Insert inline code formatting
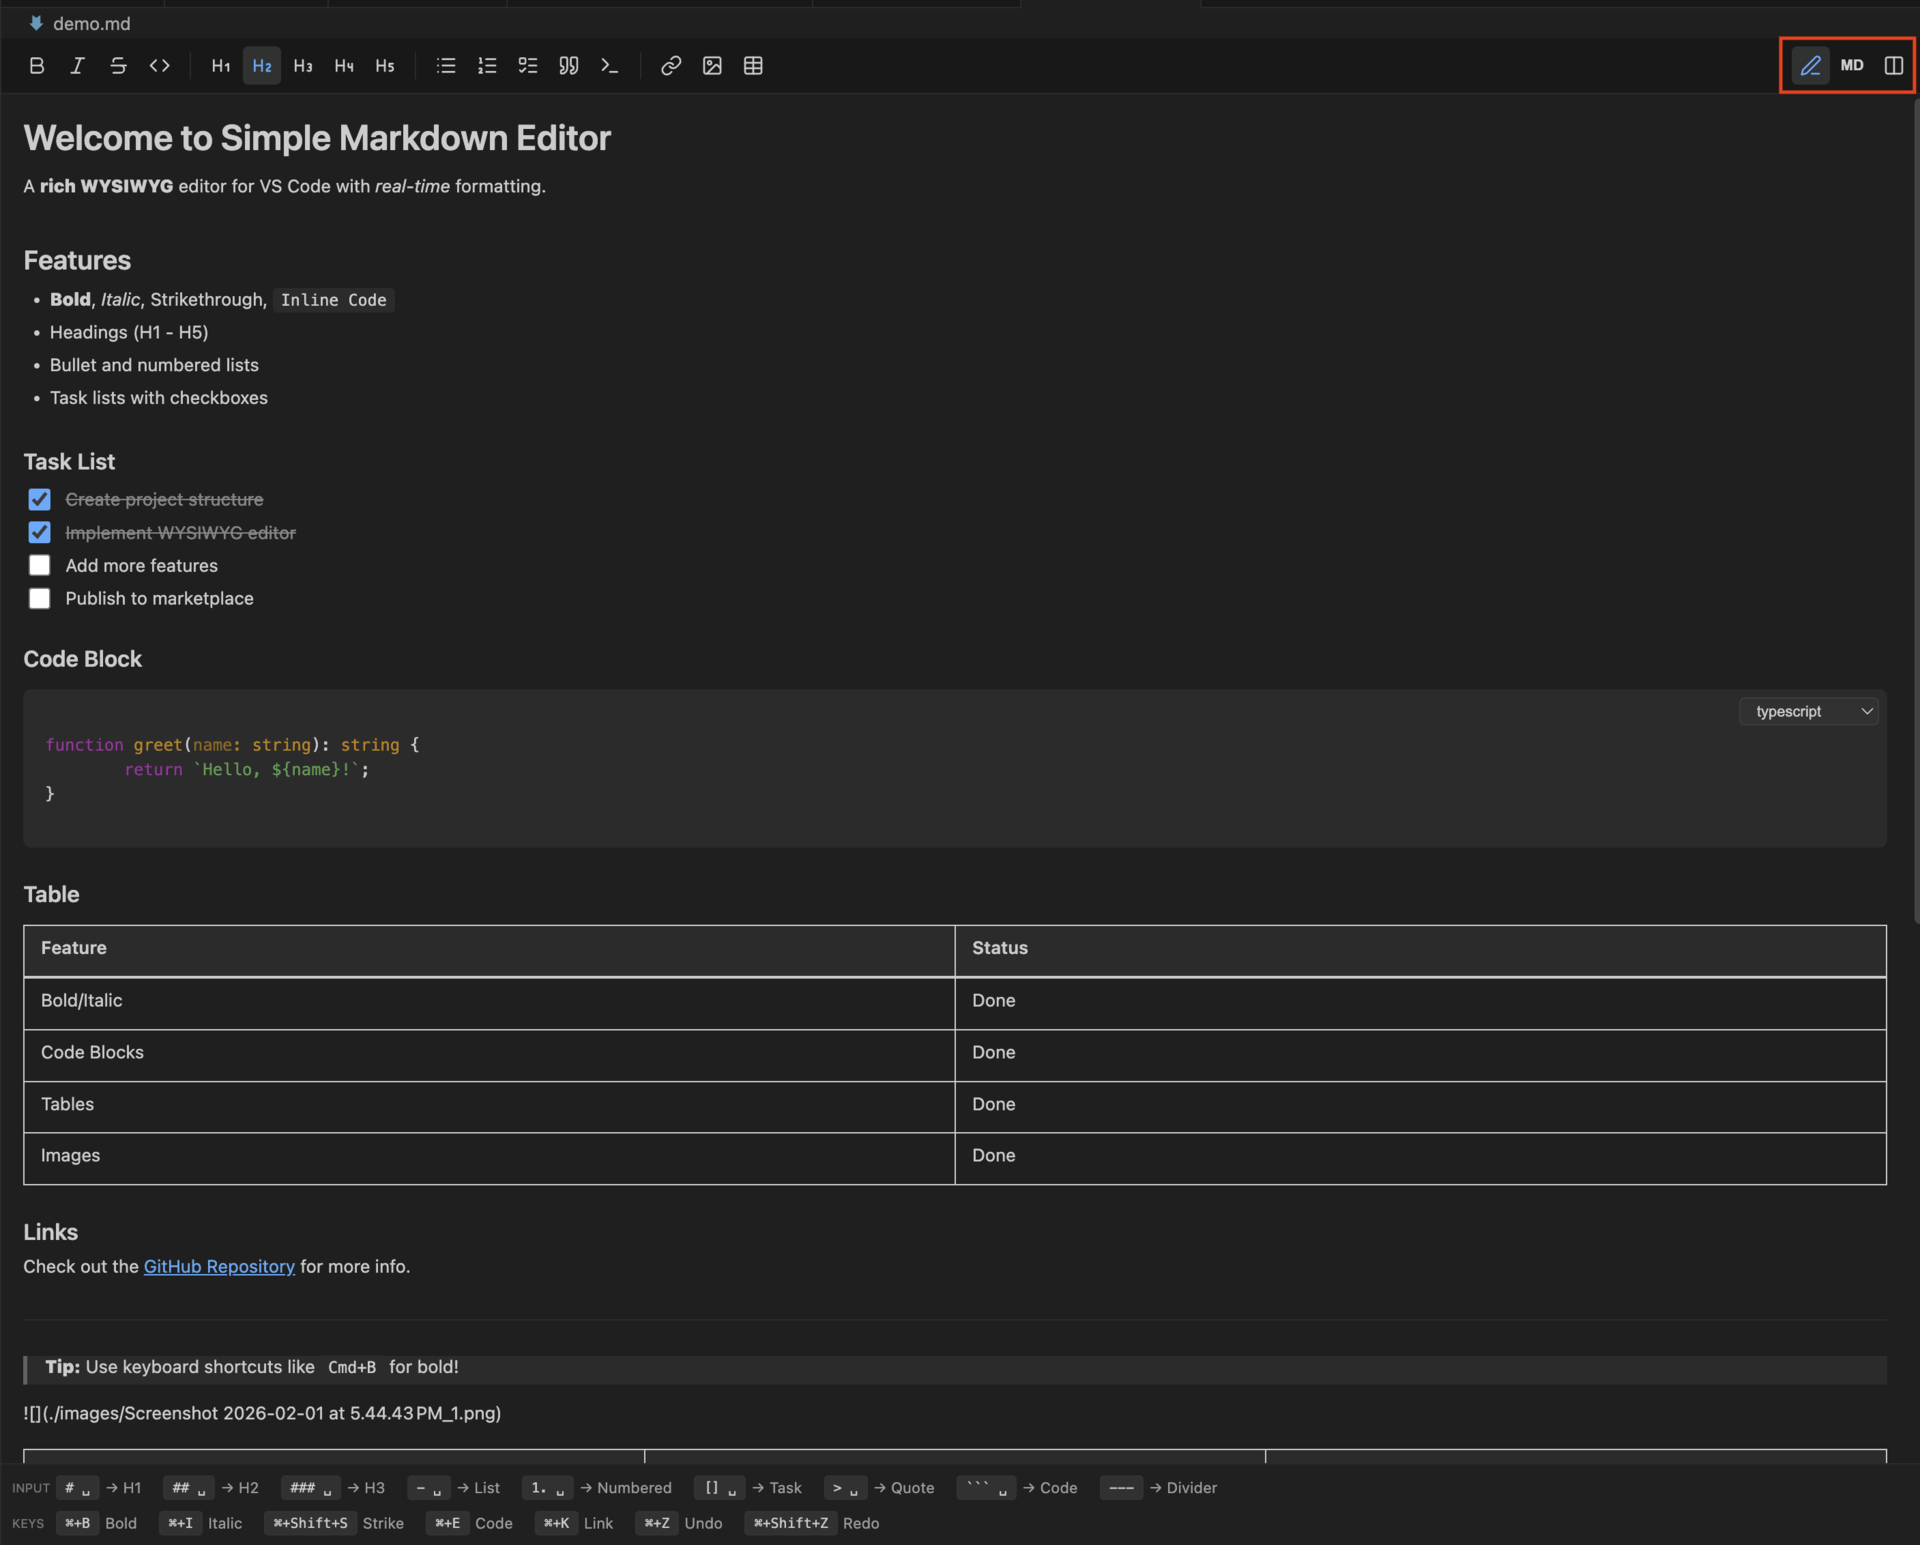 (159, 65)
